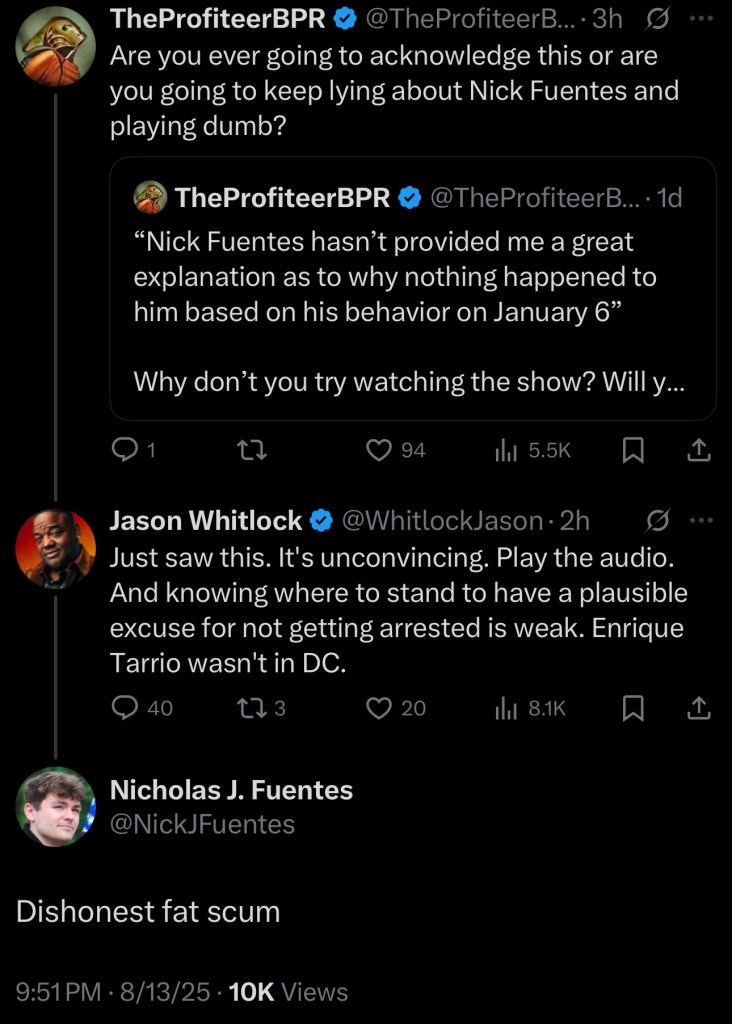Bookmark Jason Whitlock's post
This screenshot has height=1024, width=732.
(x=633, y=708)
